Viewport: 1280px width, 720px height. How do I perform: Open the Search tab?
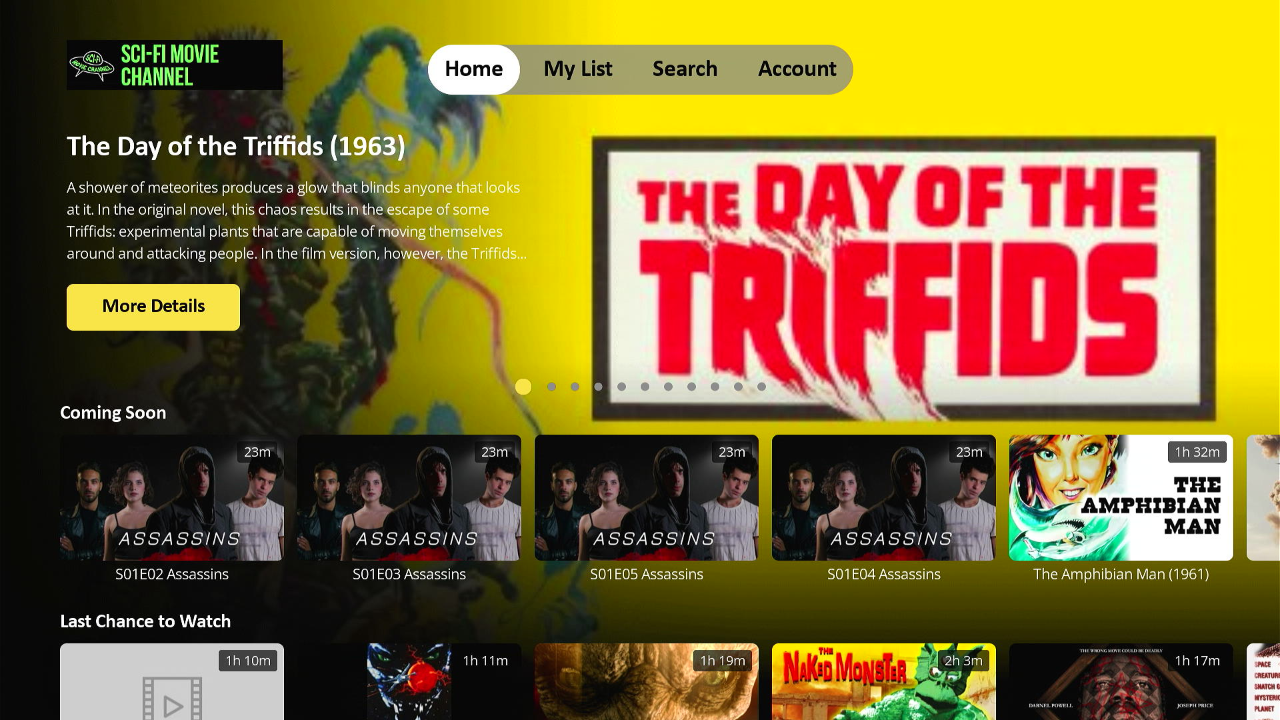pos(685,69)
